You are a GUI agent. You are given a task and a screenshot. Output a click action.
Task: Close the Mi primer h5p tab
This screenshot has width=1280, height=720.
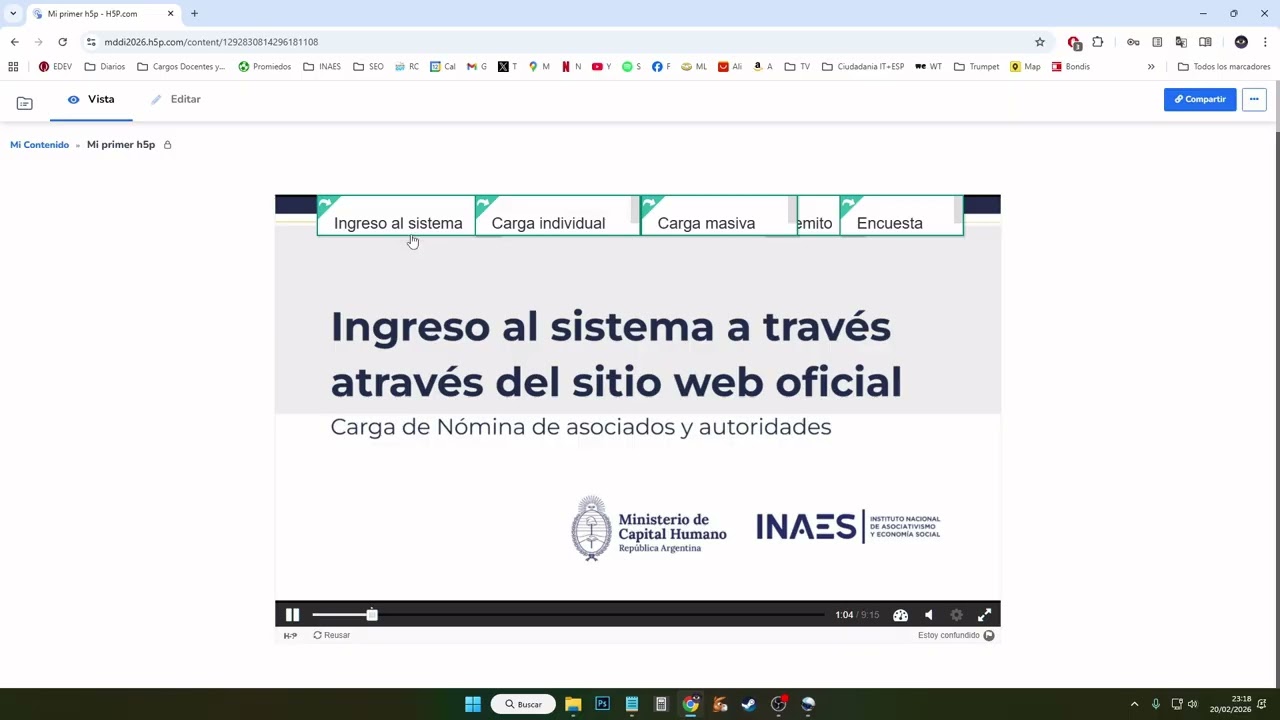[170, 14]
